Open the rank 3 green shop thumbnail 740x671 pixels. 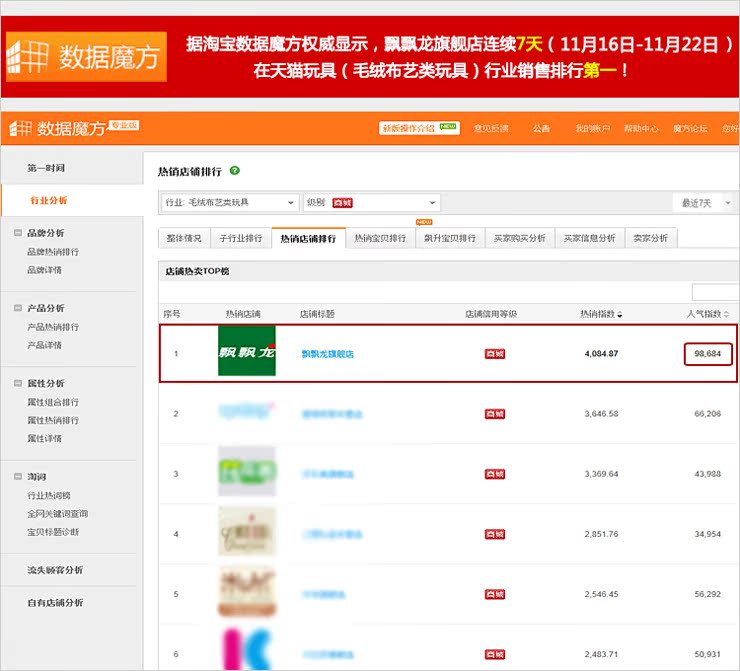coord(246,471)
